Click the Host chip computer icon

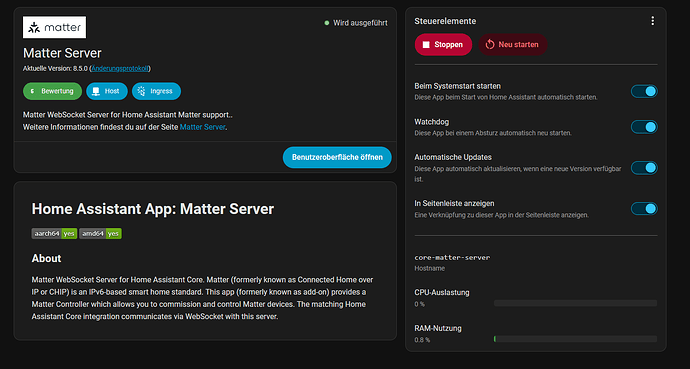[95, 91]
